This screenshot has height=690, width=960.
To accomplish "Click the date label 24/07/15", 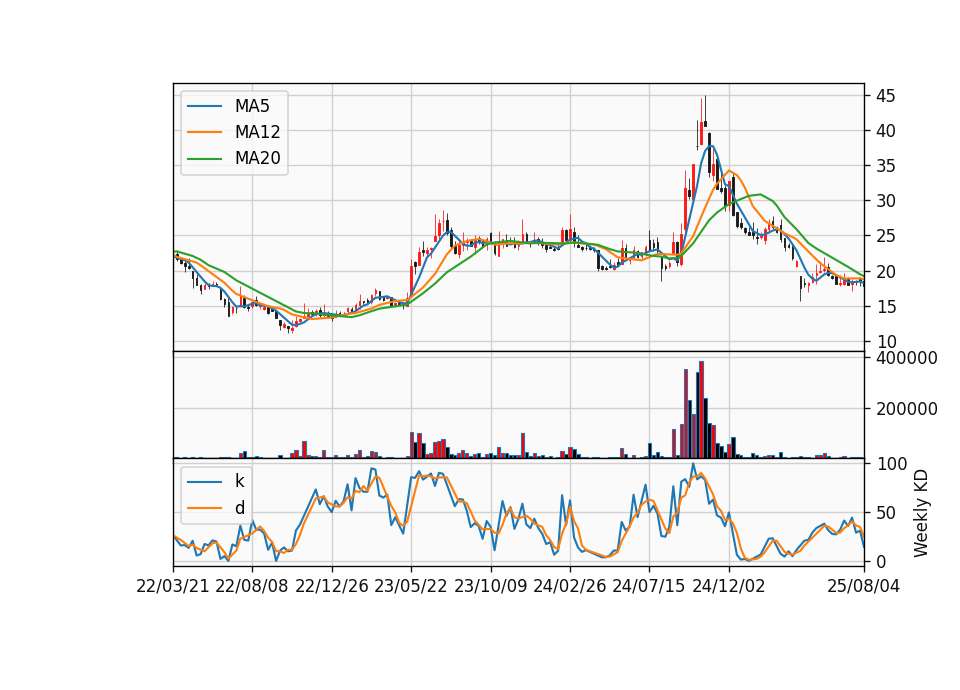I will pos(649,586).
